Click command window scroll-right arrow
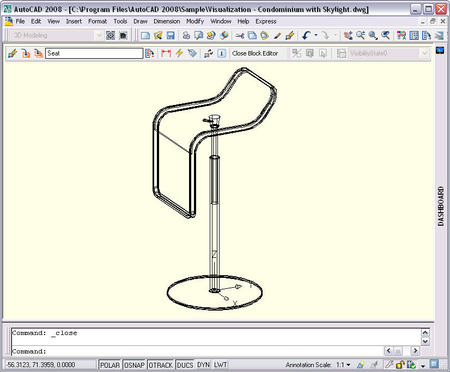Viewport: 450px width, 372px height. point(415,351)
